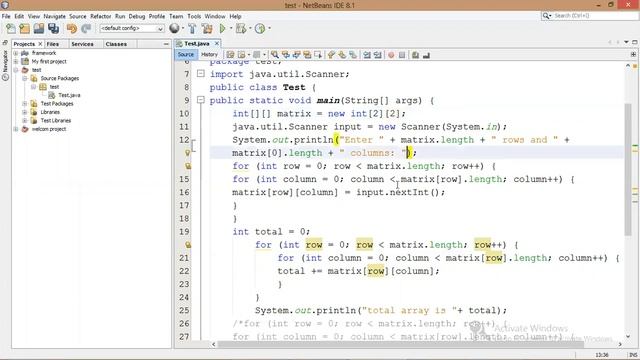Click the globe browser icon in the toolbar
640x360 pixels.
(174, 28)
